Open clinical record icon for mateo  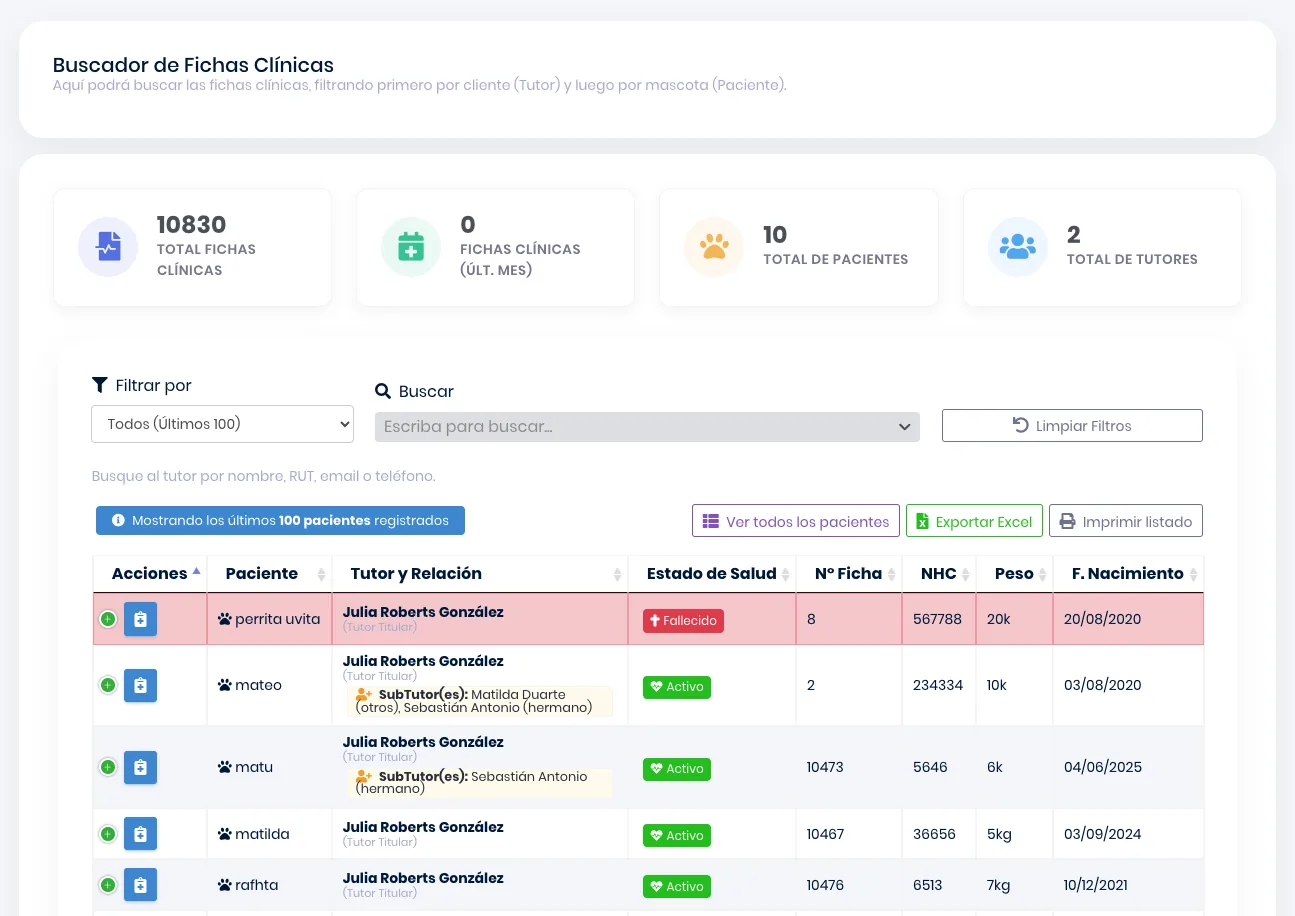click(140, 685)
